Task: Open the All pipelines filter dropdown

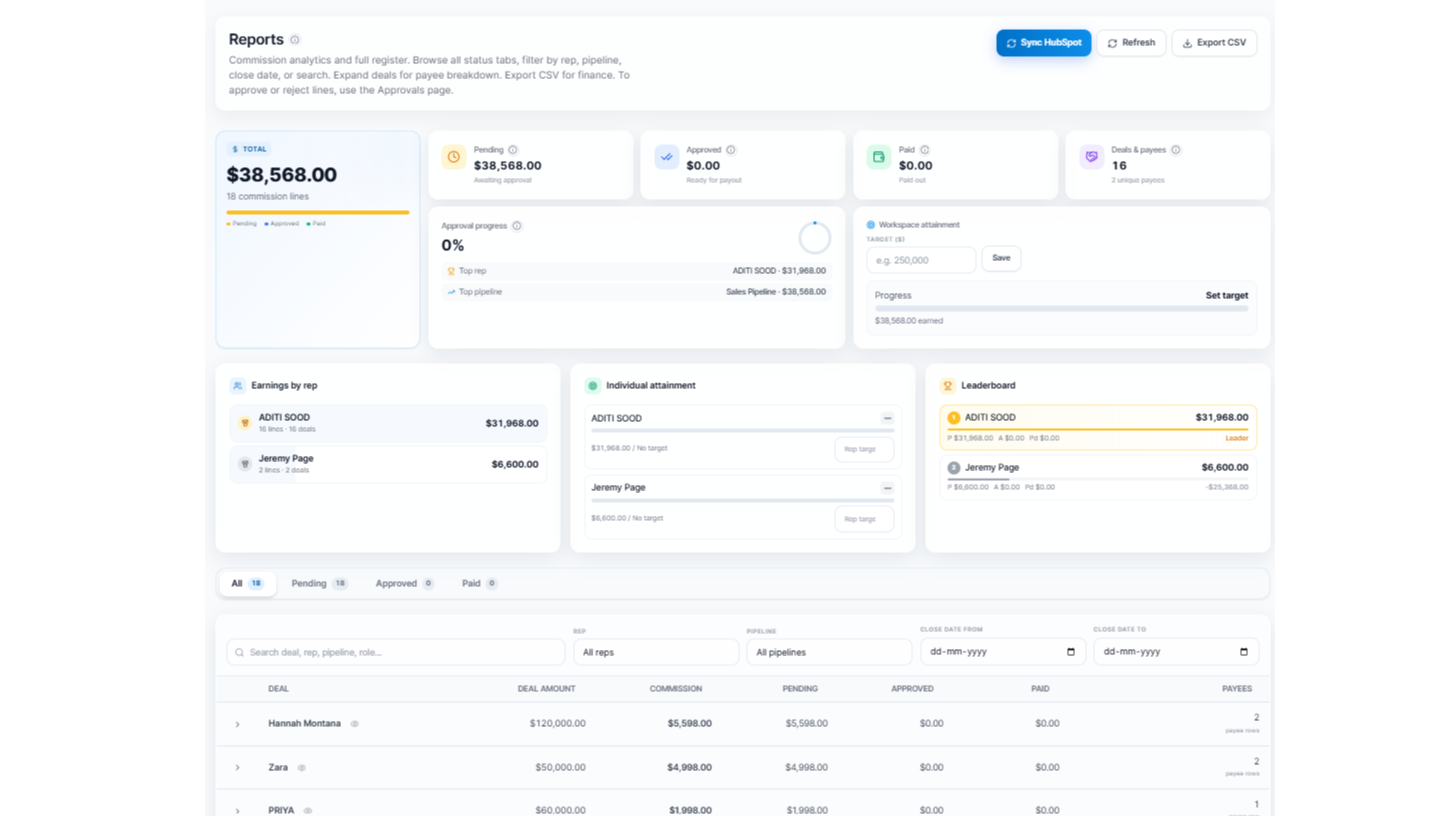Action: [829, 652]
